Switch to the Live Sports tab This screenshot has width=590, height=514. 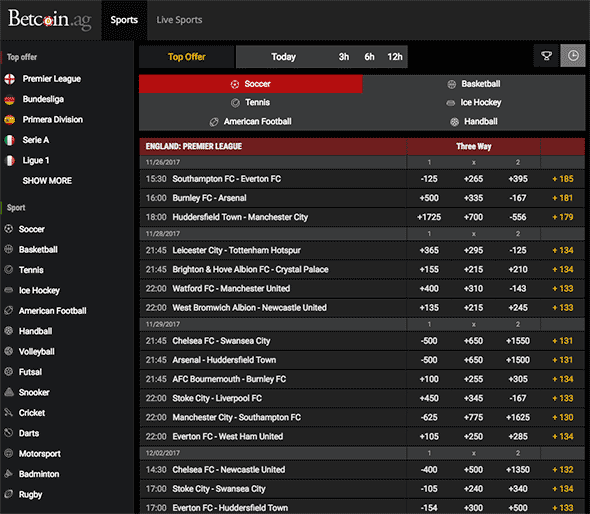[x=179, y=20]
